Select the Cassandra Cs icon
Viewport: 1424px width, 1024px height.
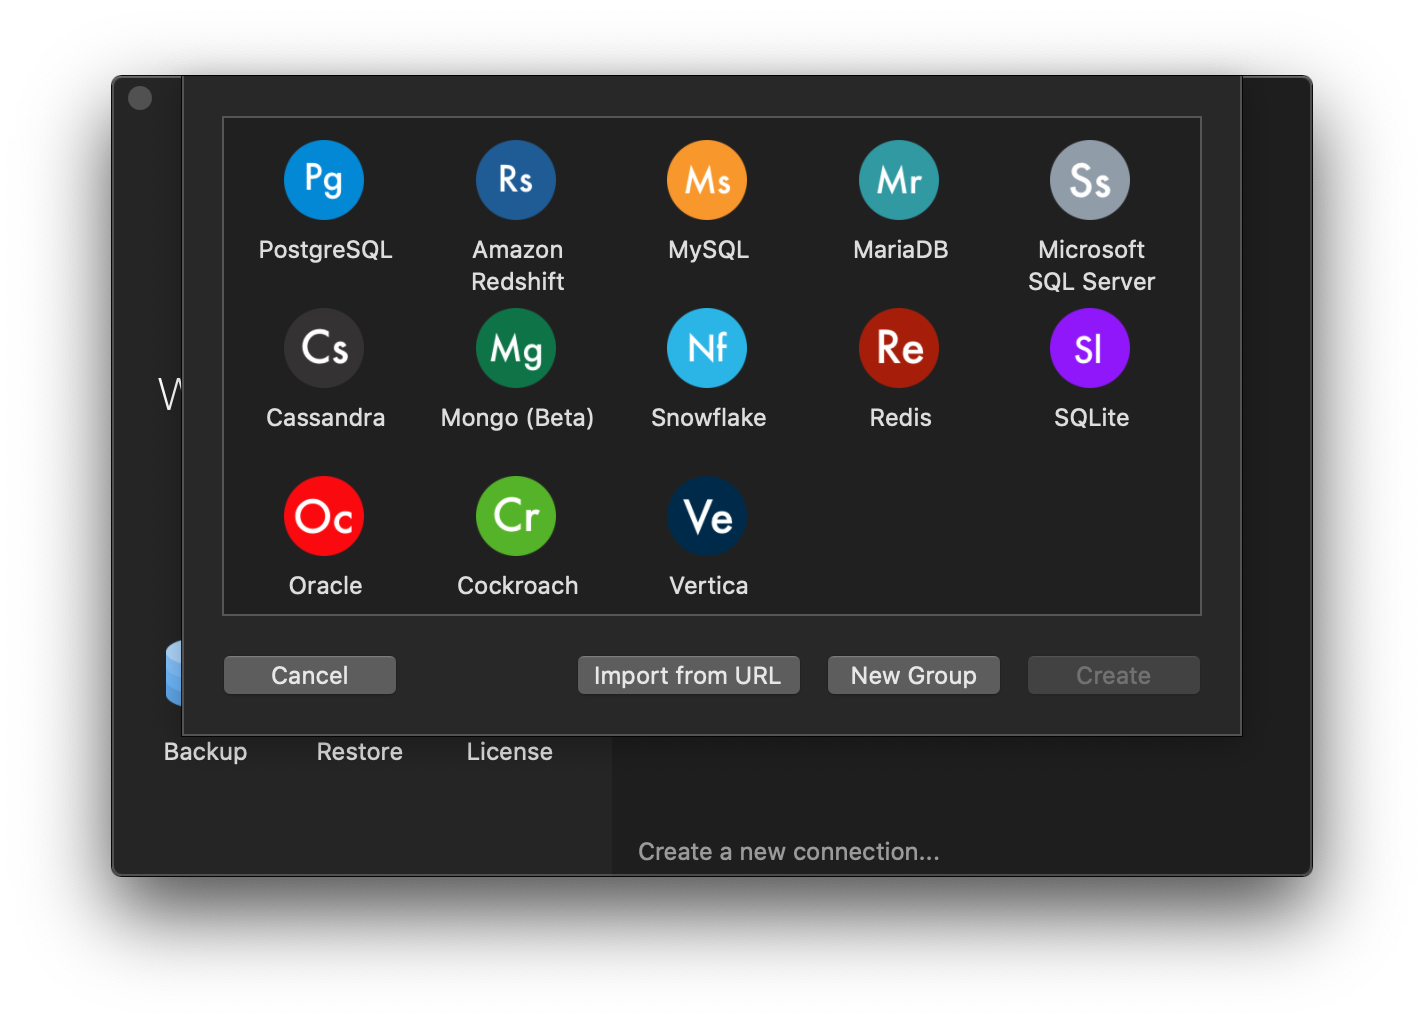pyautogui.click(x=324, y=348)
